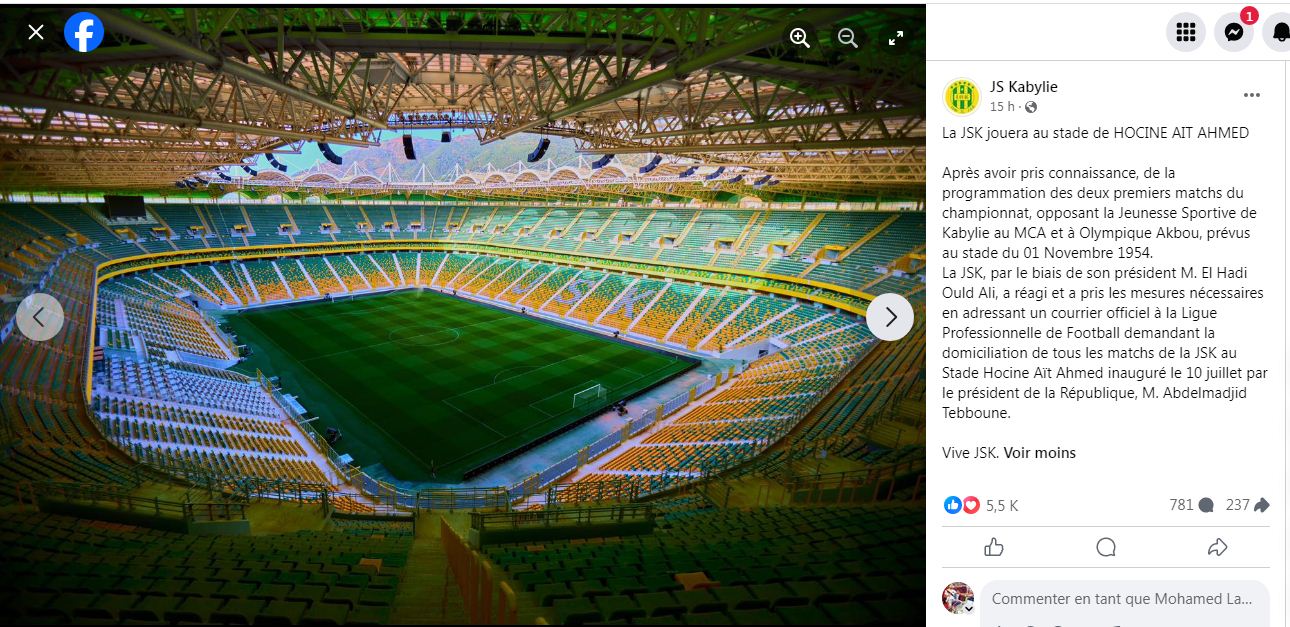Zoom in on the stadium photo
1290x627 pixels.
pos(799,38)
